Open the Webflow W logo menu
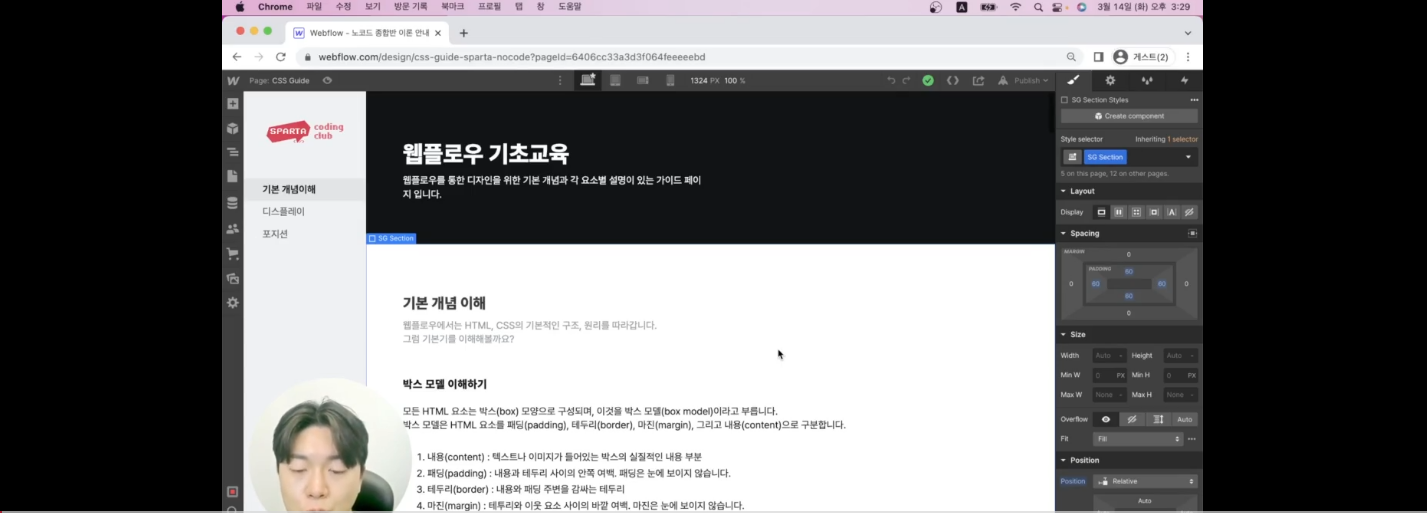This screenshot has width=1427, height=513. (233, 80)
